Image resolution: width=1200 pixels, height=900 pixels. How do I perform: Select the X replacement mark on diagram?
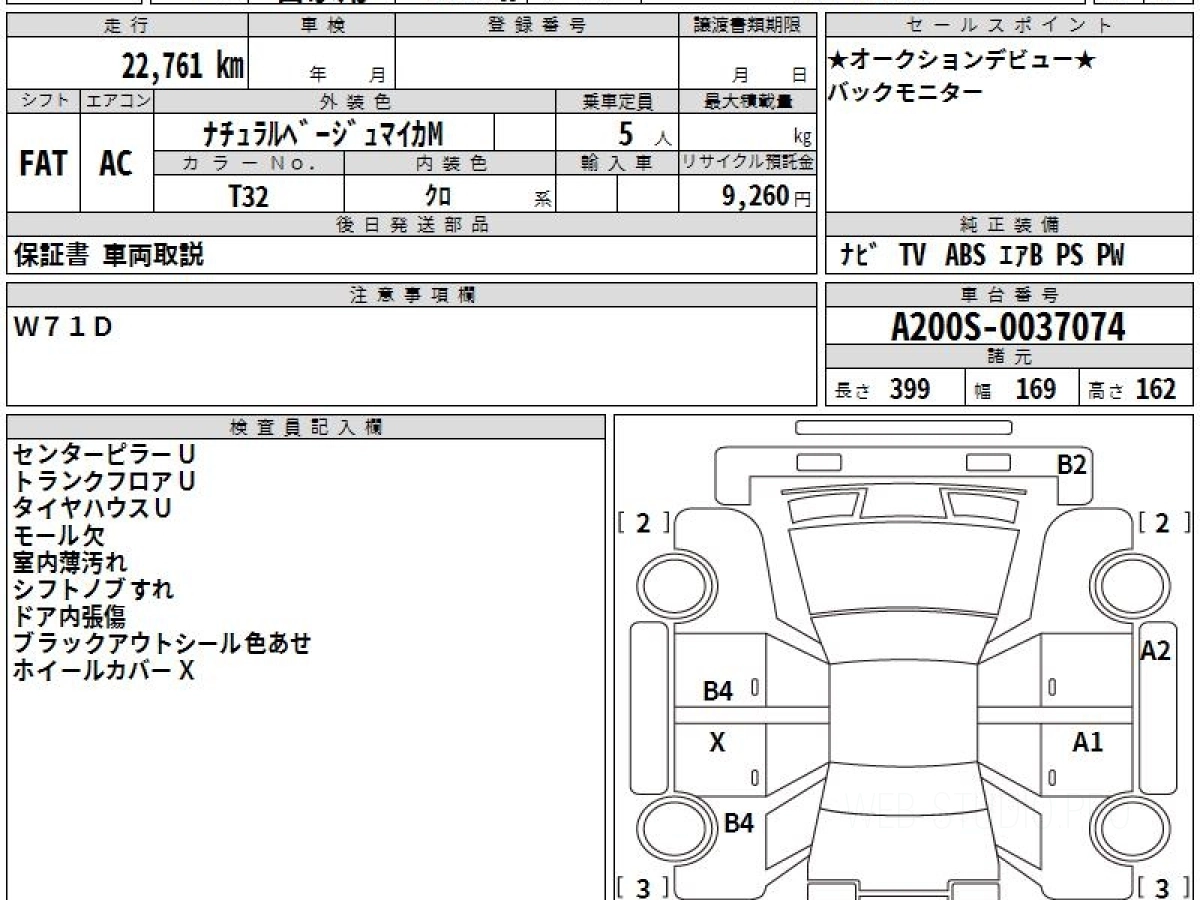point(717,743)
